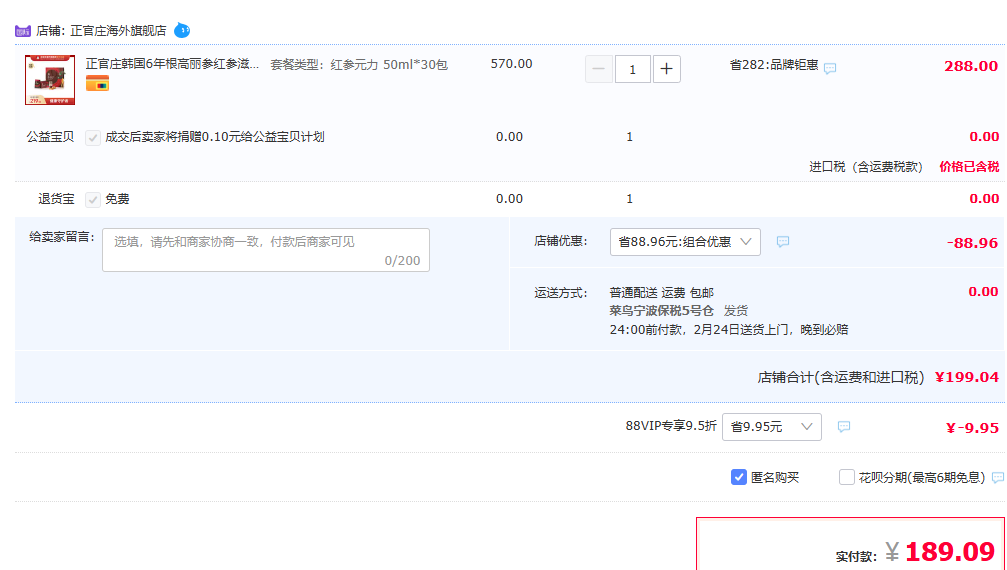Click the 普通配送 运费 包邮 text
The width and height of the screenshot is (1007, 570).
coord(661,293)
